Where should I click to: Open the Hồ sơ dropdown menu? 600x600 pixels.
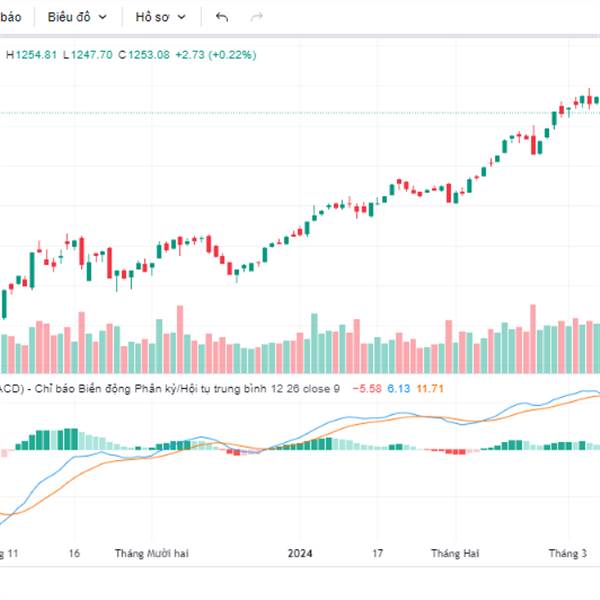point(161,17)
